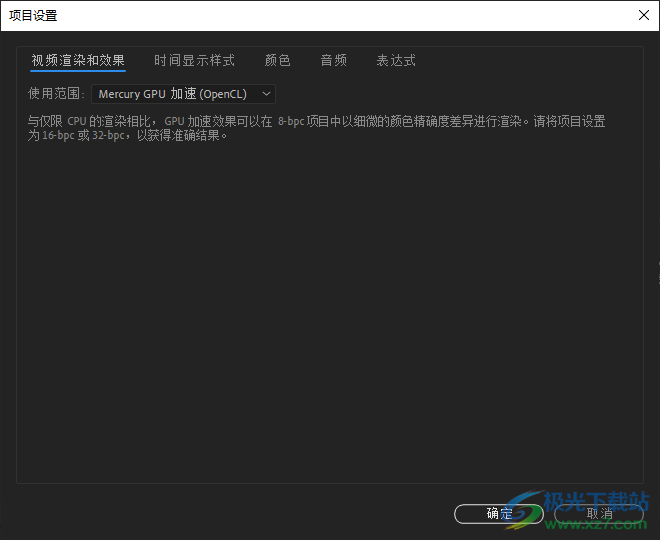660x540 pixels.
Task: Open the 时间显示样式 tab
Action: (x=194, y=61)
